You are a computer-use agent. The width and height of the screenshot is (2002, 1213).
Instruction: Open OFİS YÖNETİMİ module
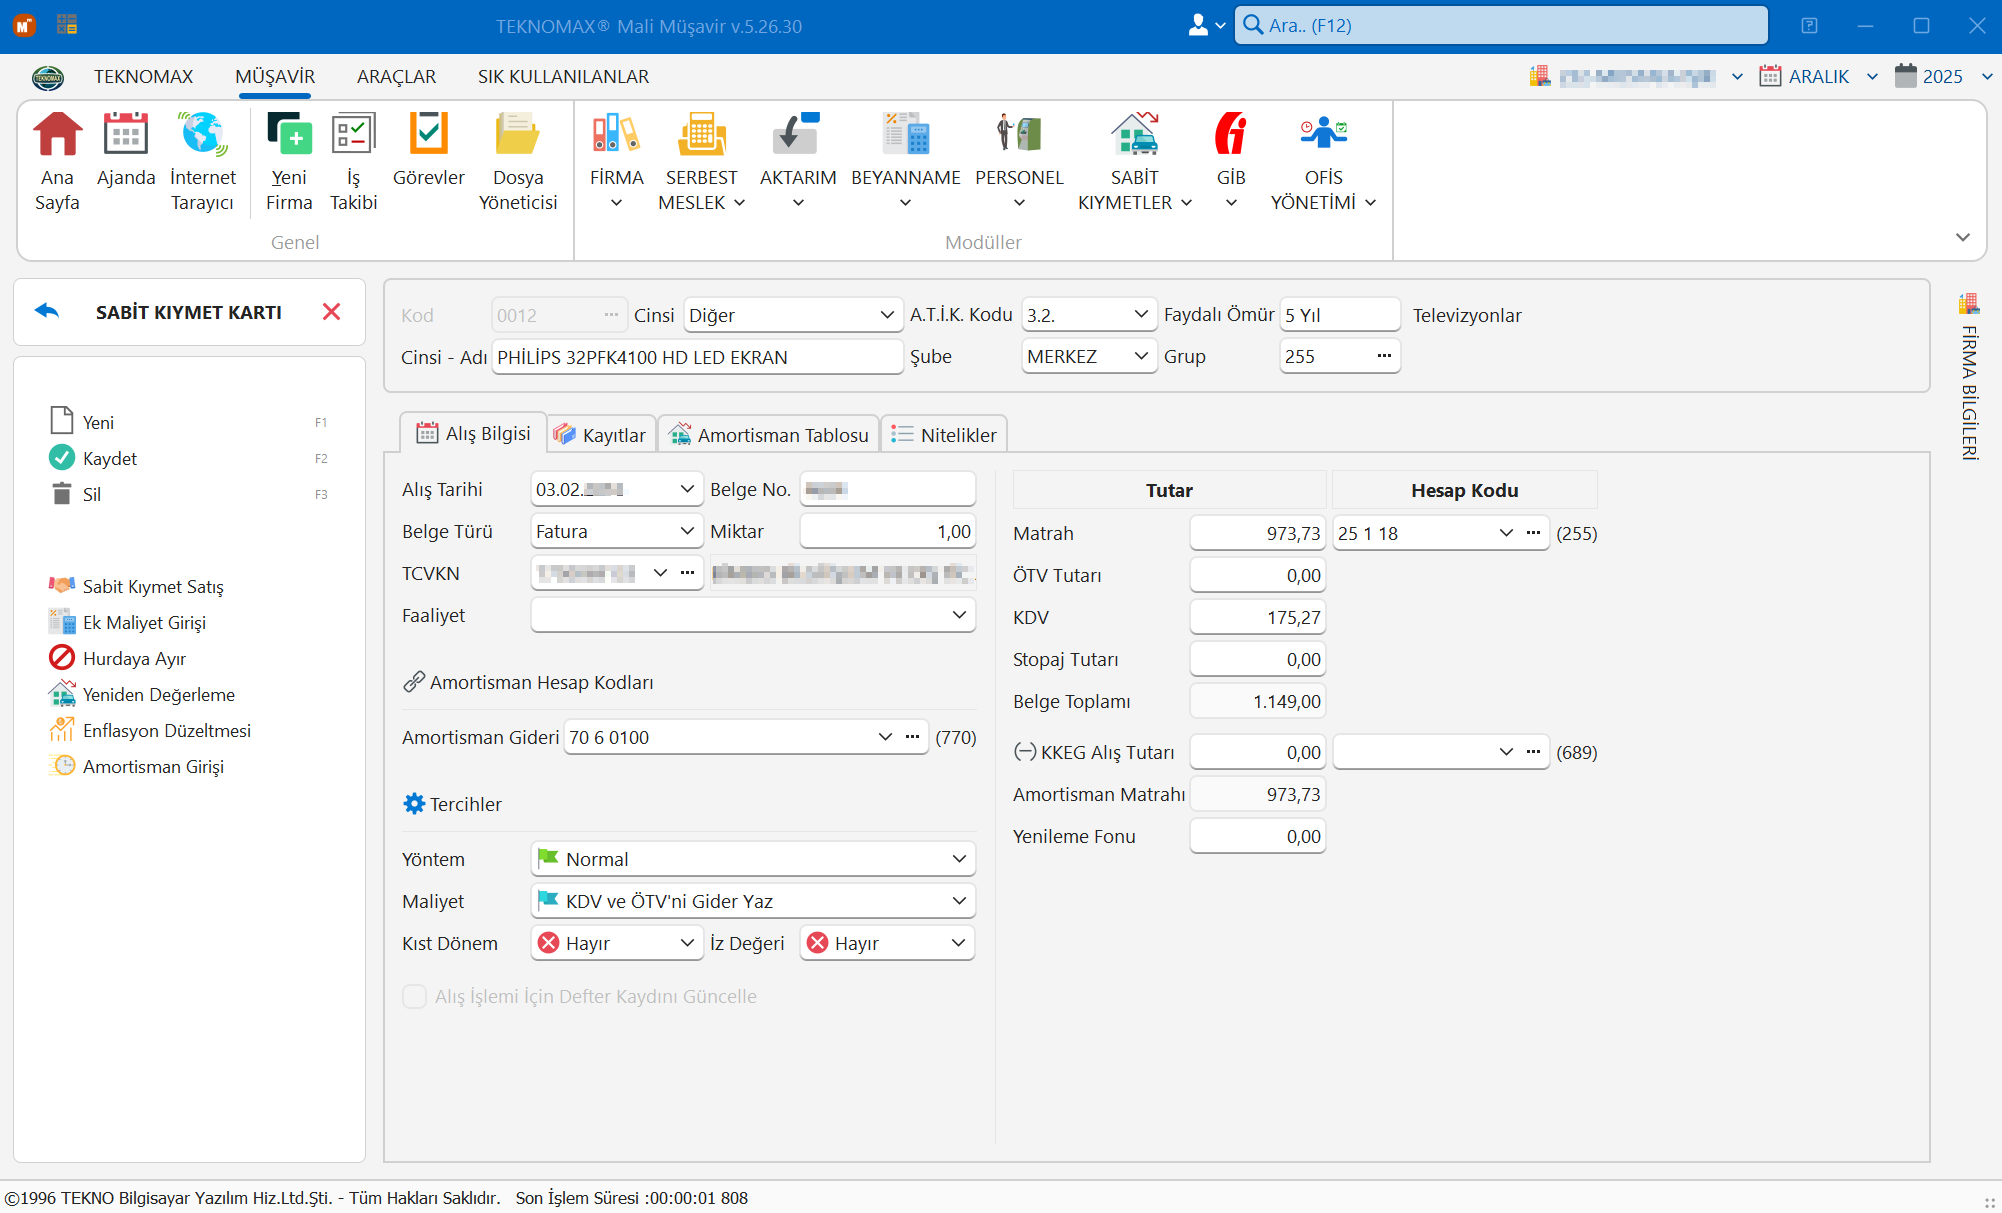point(1324,162)
